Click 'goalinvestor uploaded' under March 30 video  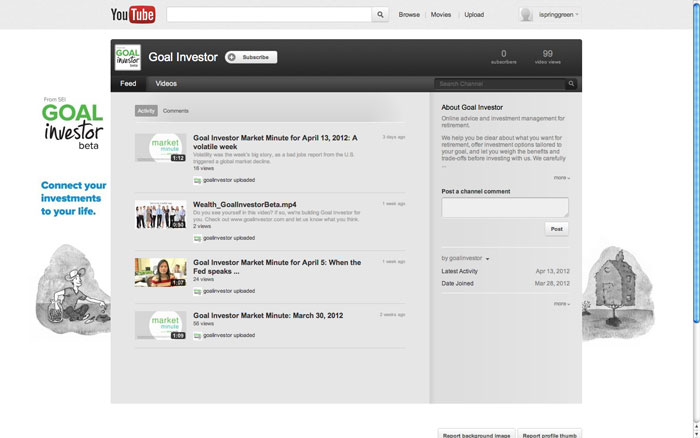229,336
